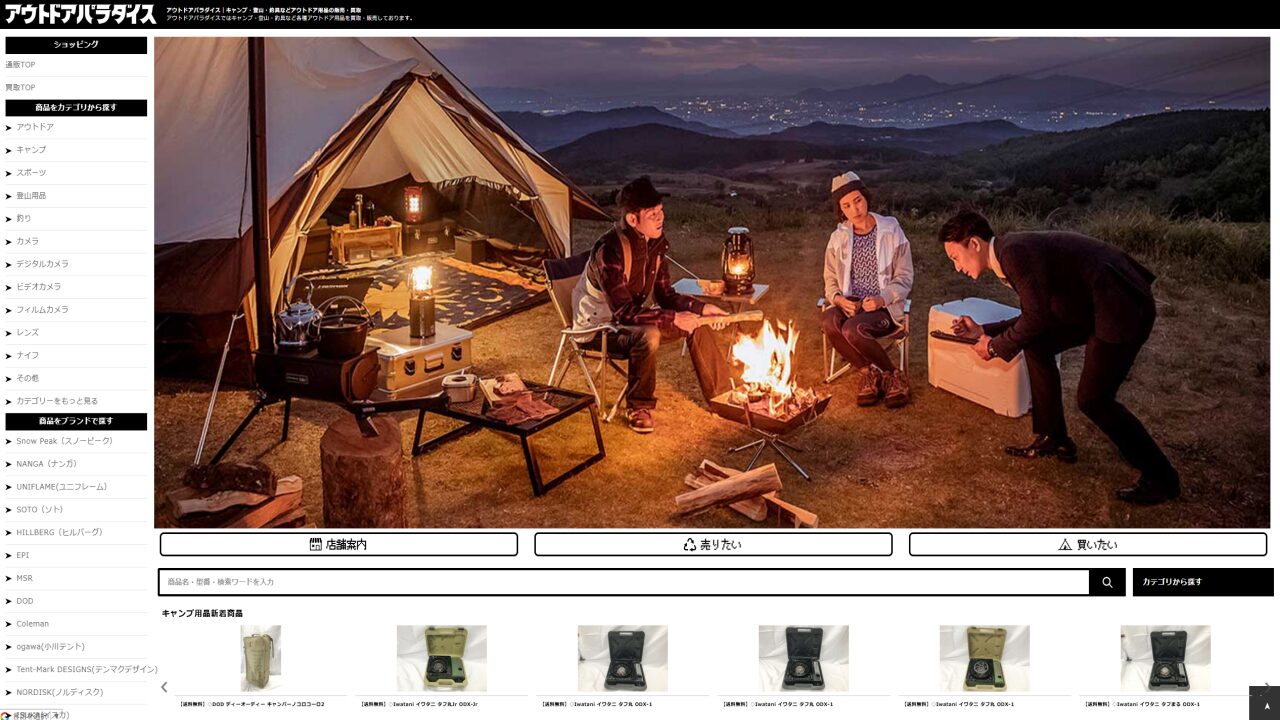Click the search magnifier icon button
This screenshot has width=1280, height=720.
(1107, 582)
